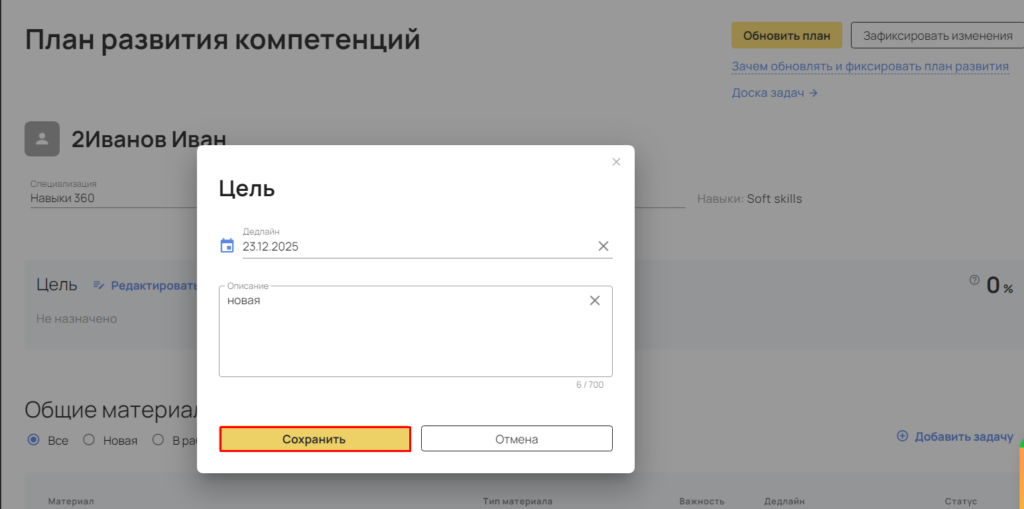Clear the deadline date with its X
Image resolution: width=1024 pixels, height=509 pixels.
[x=603, y=246]
